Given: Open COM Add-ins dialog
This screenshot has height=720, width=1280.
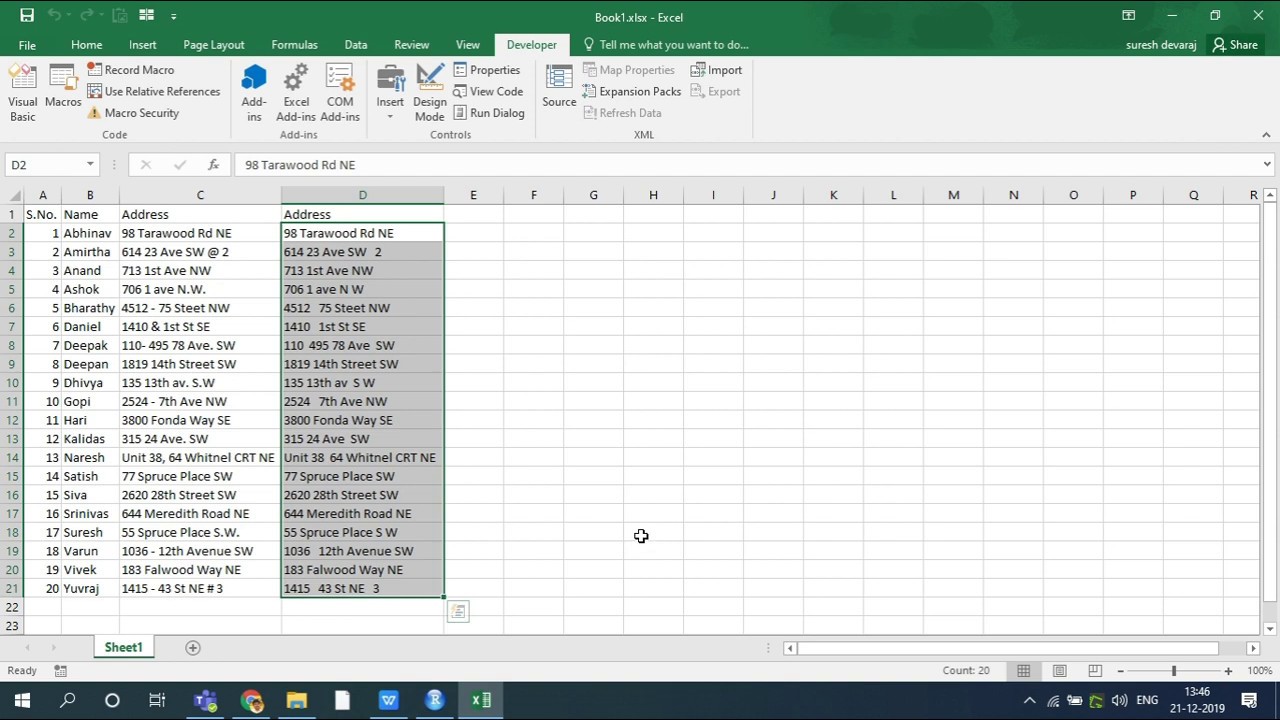Looking at the screenshot, I should click(x=340, y=93).
